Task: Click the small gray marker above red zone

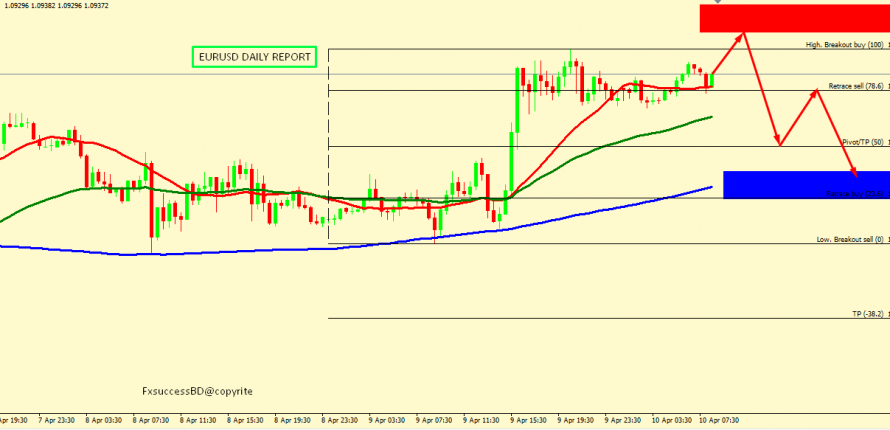Action: (x=744, y=2)
